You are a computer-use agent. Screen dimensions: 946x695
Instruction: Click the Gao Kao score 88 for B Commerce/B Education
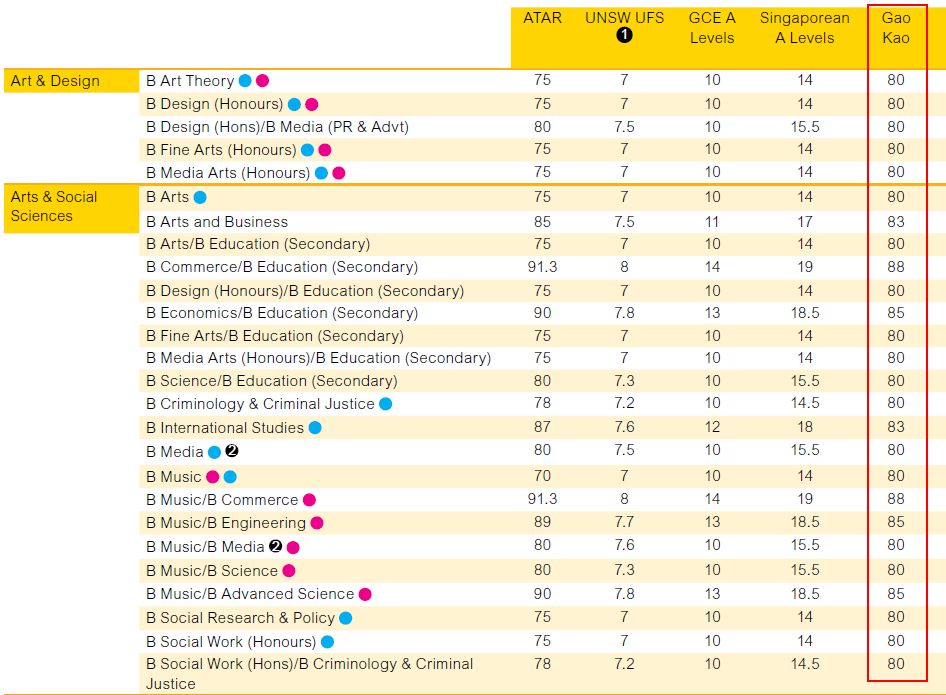point(896,267)
